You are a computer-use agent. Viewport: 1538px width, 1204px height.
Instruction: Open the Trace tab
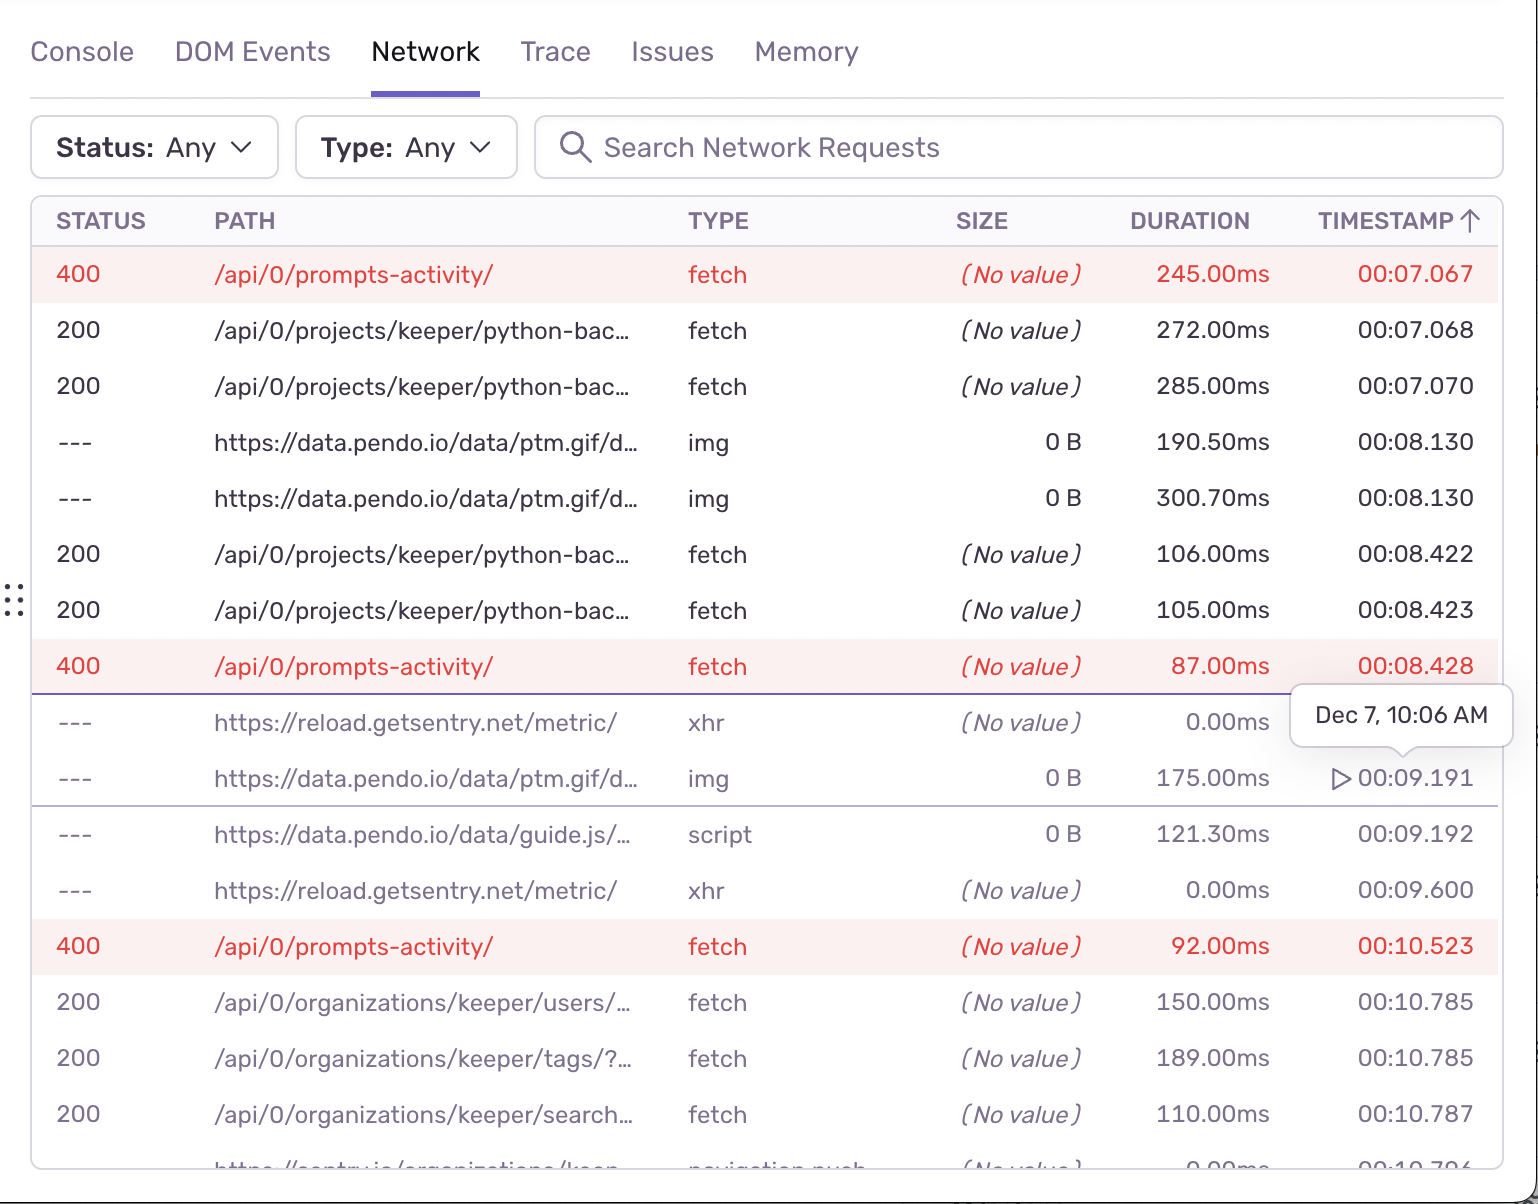[555, 52]
